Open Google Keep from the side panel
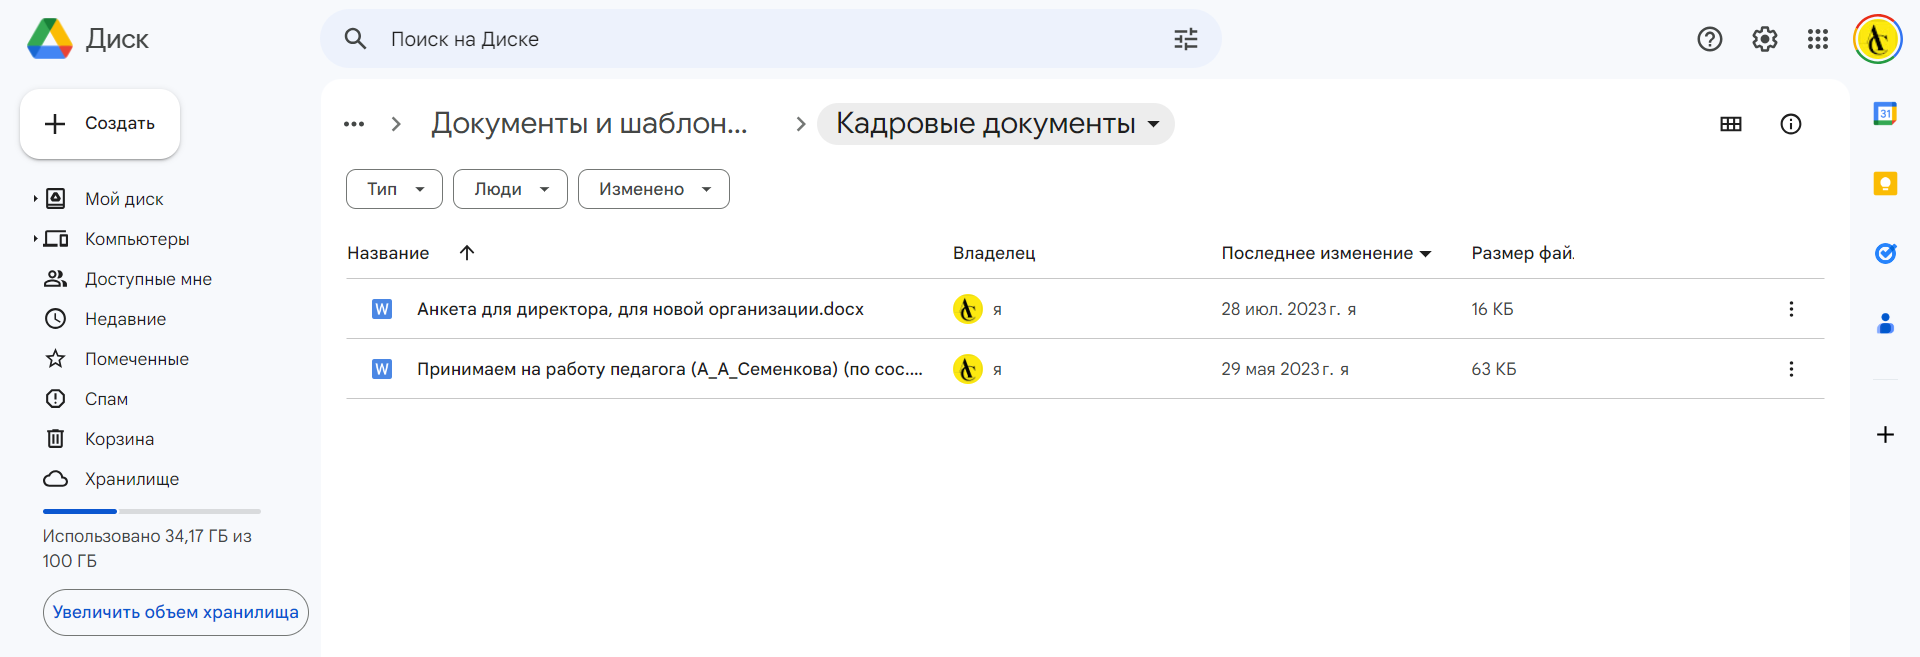The image size is (1920, 657). [x=1885, y=183]
